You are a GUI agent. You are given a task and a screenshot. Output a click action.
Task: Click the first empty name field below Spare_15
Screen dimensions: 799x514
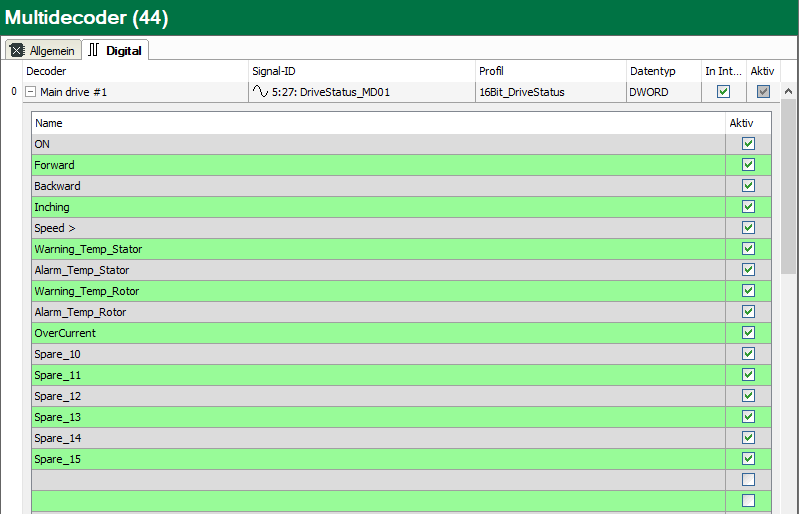(x=378, y=480)
